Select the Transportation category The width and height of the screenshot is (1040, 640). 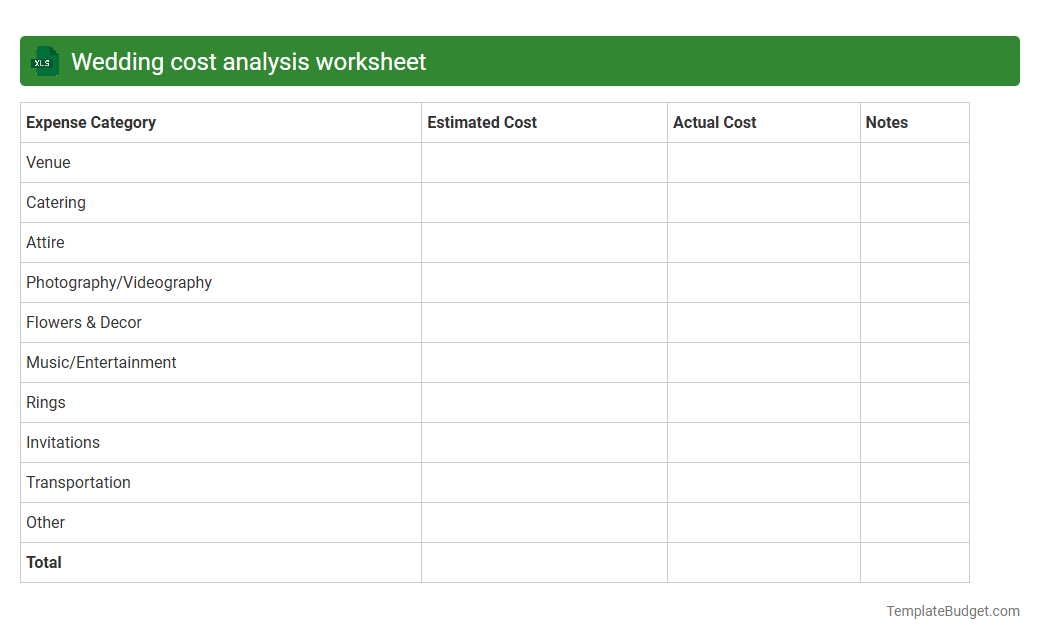coord(78,482)
